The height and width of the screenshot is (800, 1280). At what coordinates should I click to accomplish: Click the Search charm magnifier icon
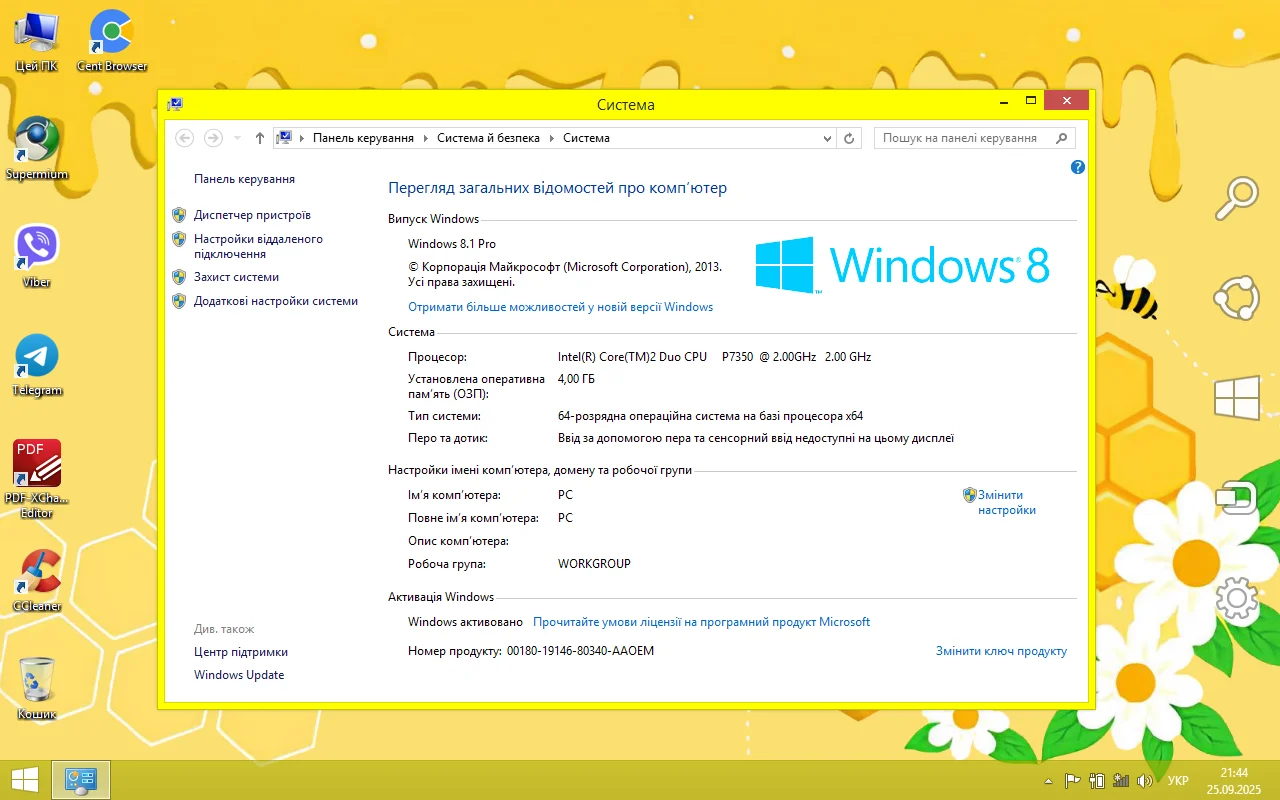pyautogui.click(x=1236, y=197)
